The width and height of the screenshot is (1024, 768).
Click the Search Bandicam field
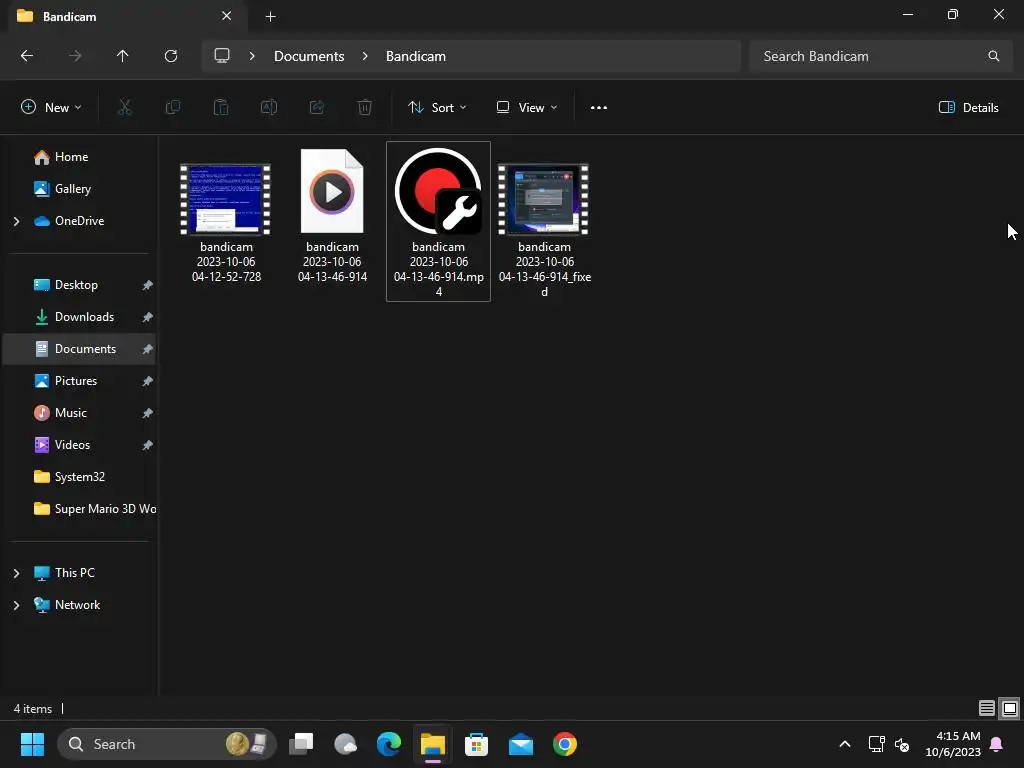point(880,56)
